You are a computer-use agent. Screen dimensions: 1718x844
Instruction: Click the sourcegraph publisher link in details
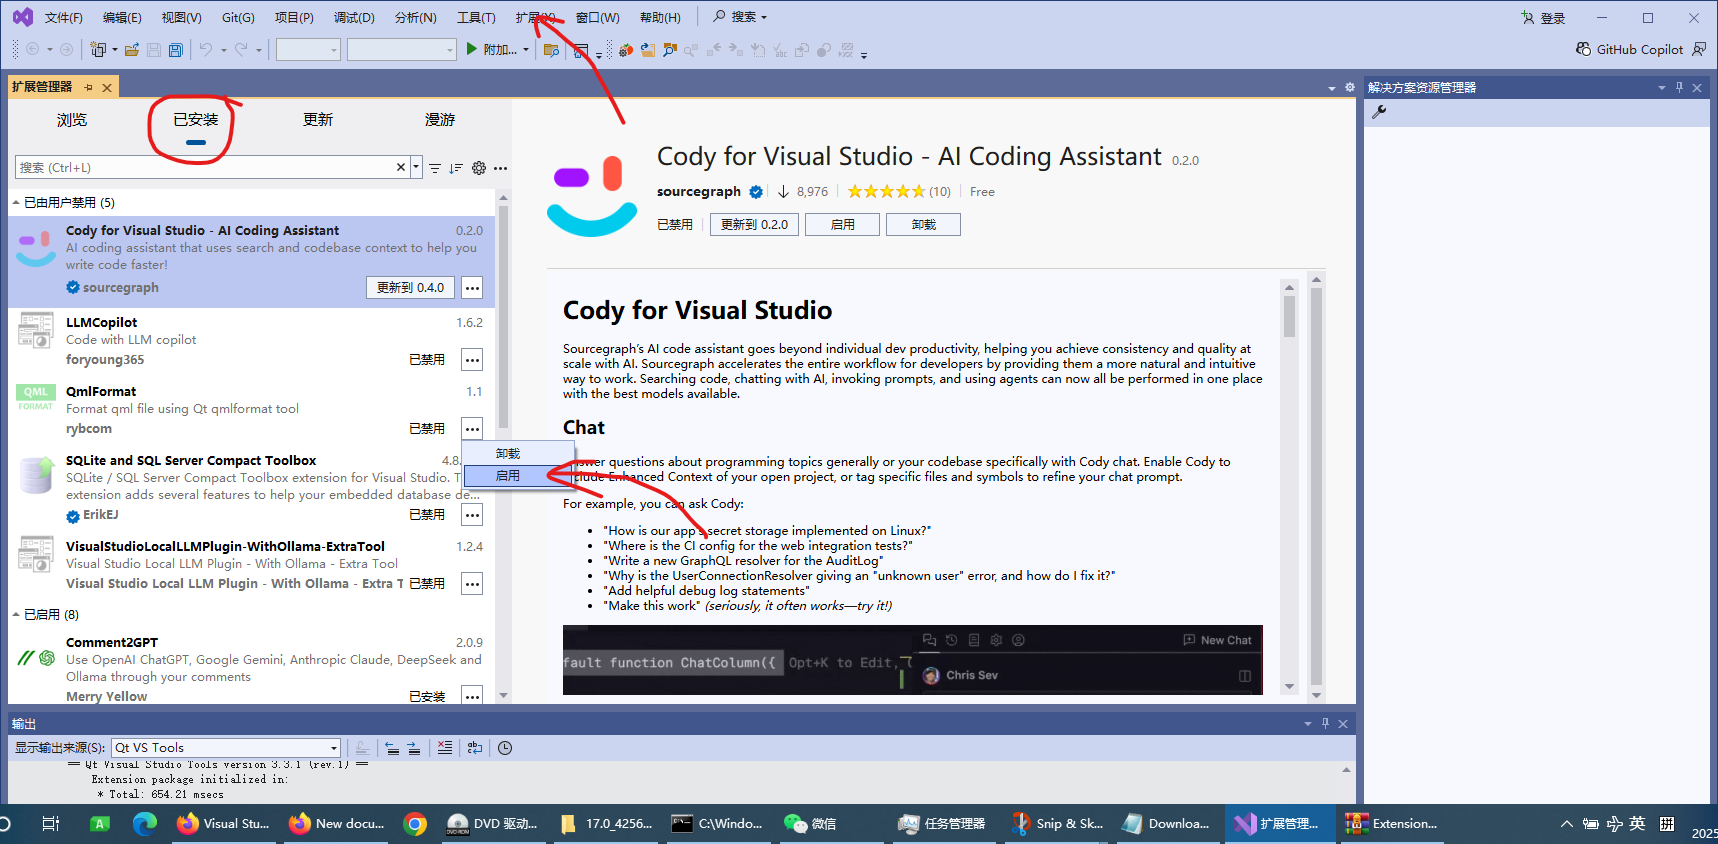point(699,192)
